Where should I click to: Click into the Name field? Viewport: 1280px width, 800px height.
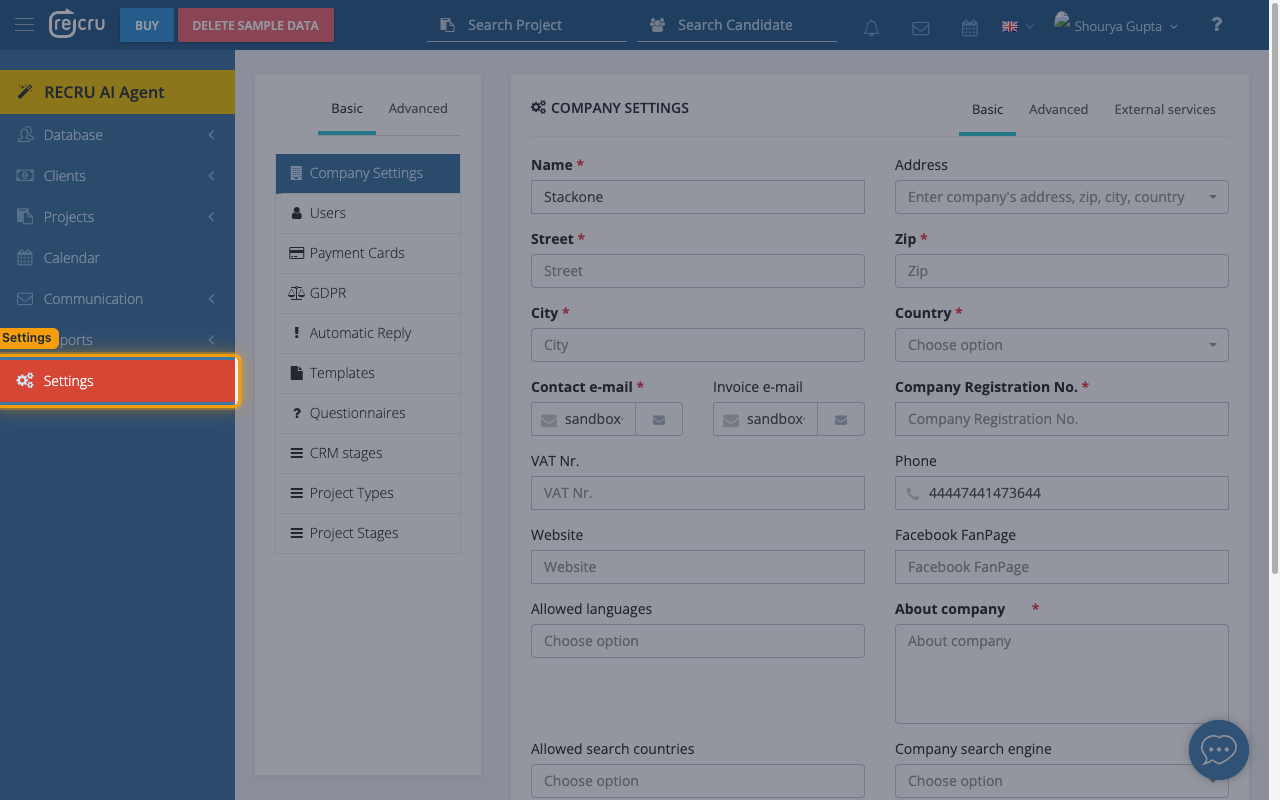[x=698, y=197]
